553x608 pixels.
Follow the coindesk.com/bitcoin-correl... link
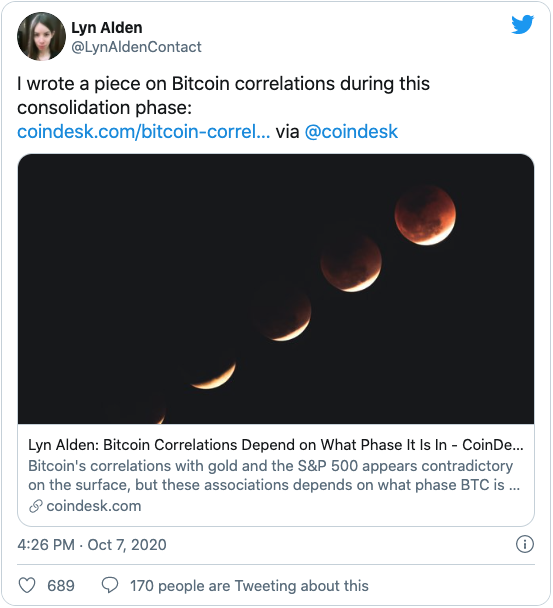[x=143, y=131]
